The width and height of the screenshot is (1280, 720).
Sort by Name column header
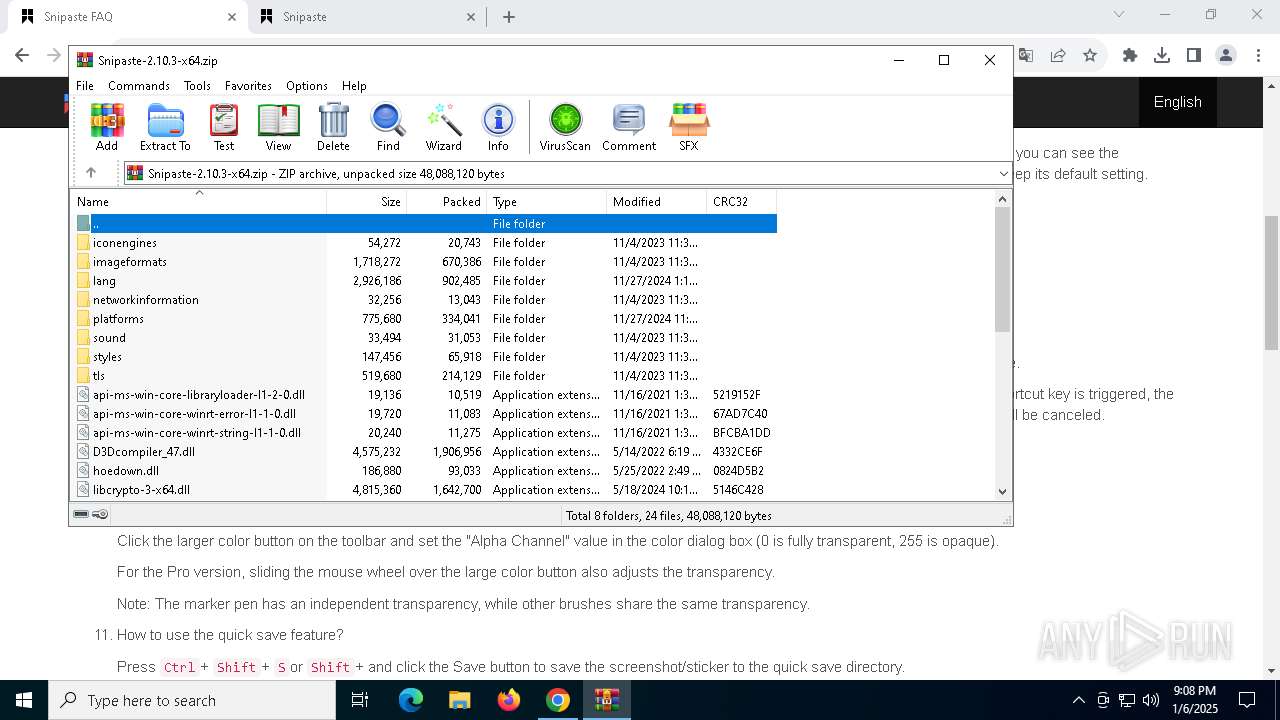point(199,201)
